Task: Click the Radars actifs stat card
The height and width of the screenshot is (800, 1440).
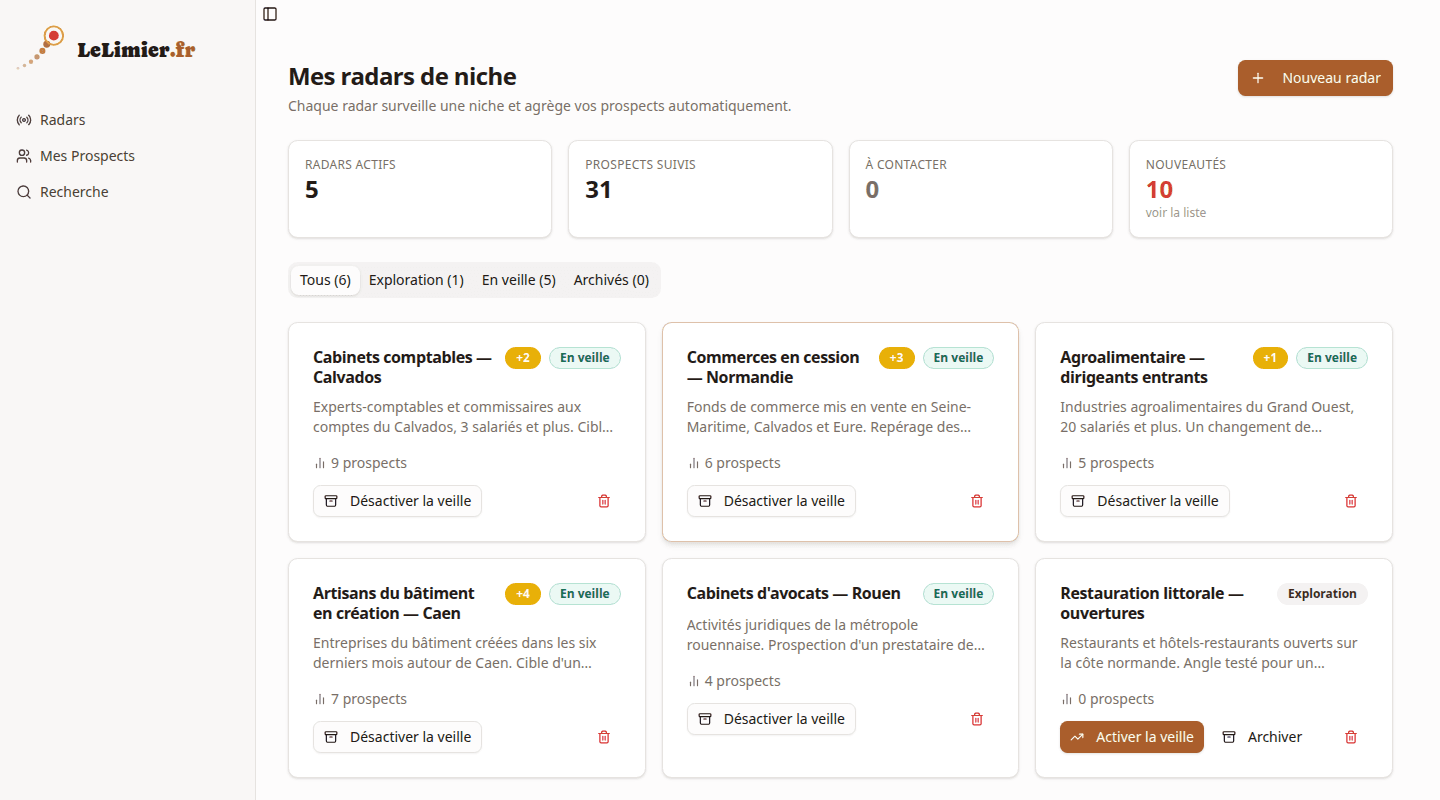Action: [420, 189]
